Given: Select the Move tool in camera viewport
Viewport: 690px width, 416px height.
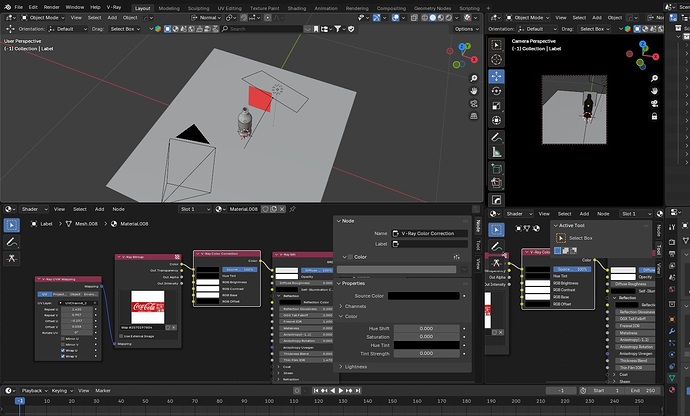Looking at the screenshot, I should pyautogui.click(x=496, y=76).
